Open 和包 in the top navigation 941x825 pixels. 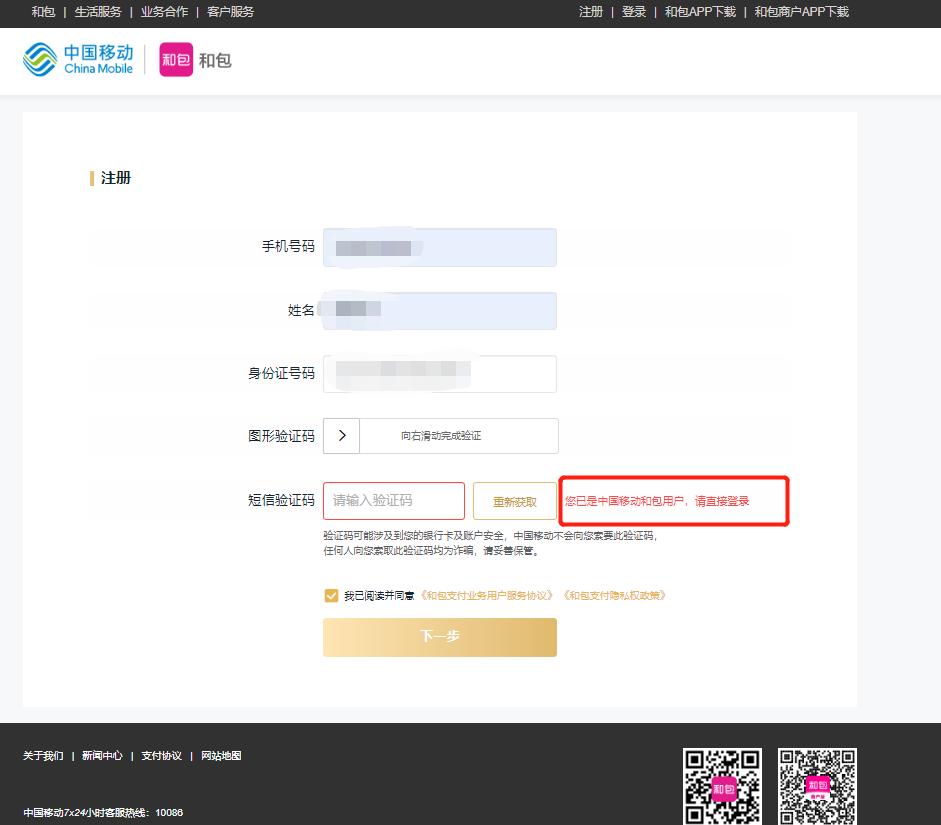click(x=43, y=12)
